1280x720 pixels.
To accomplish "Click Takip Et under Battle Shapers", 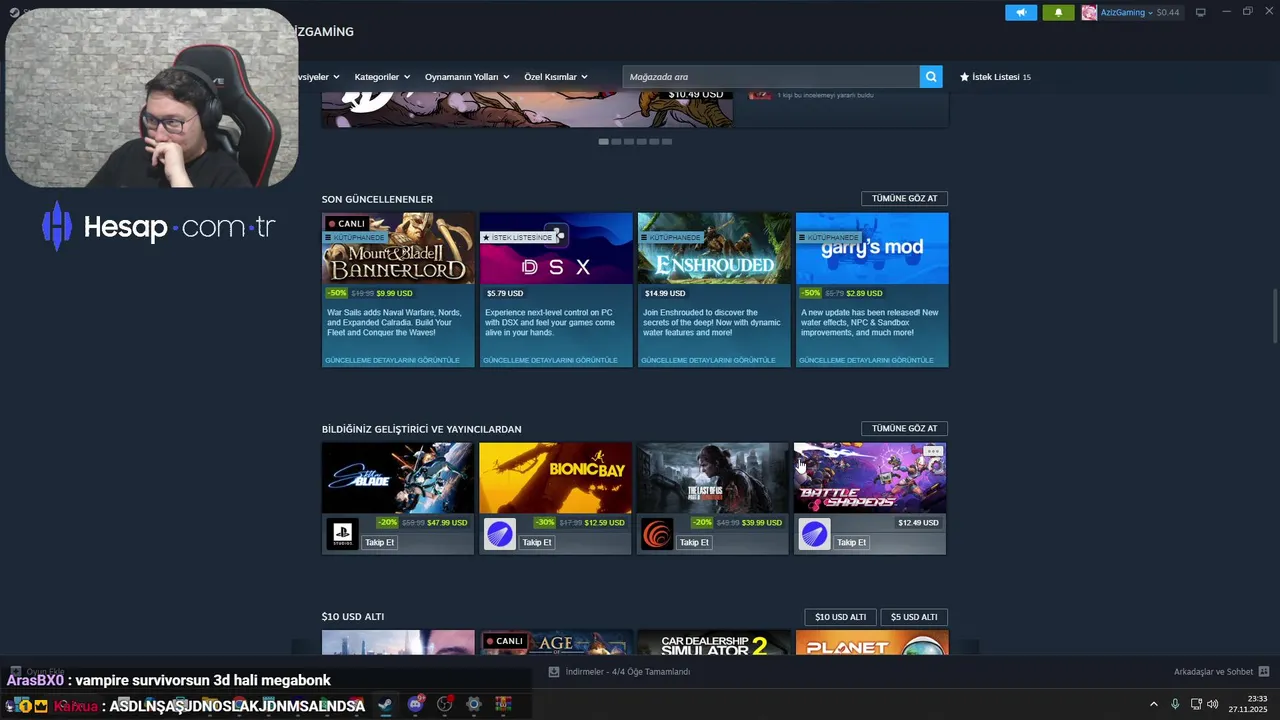I will 851,543.
